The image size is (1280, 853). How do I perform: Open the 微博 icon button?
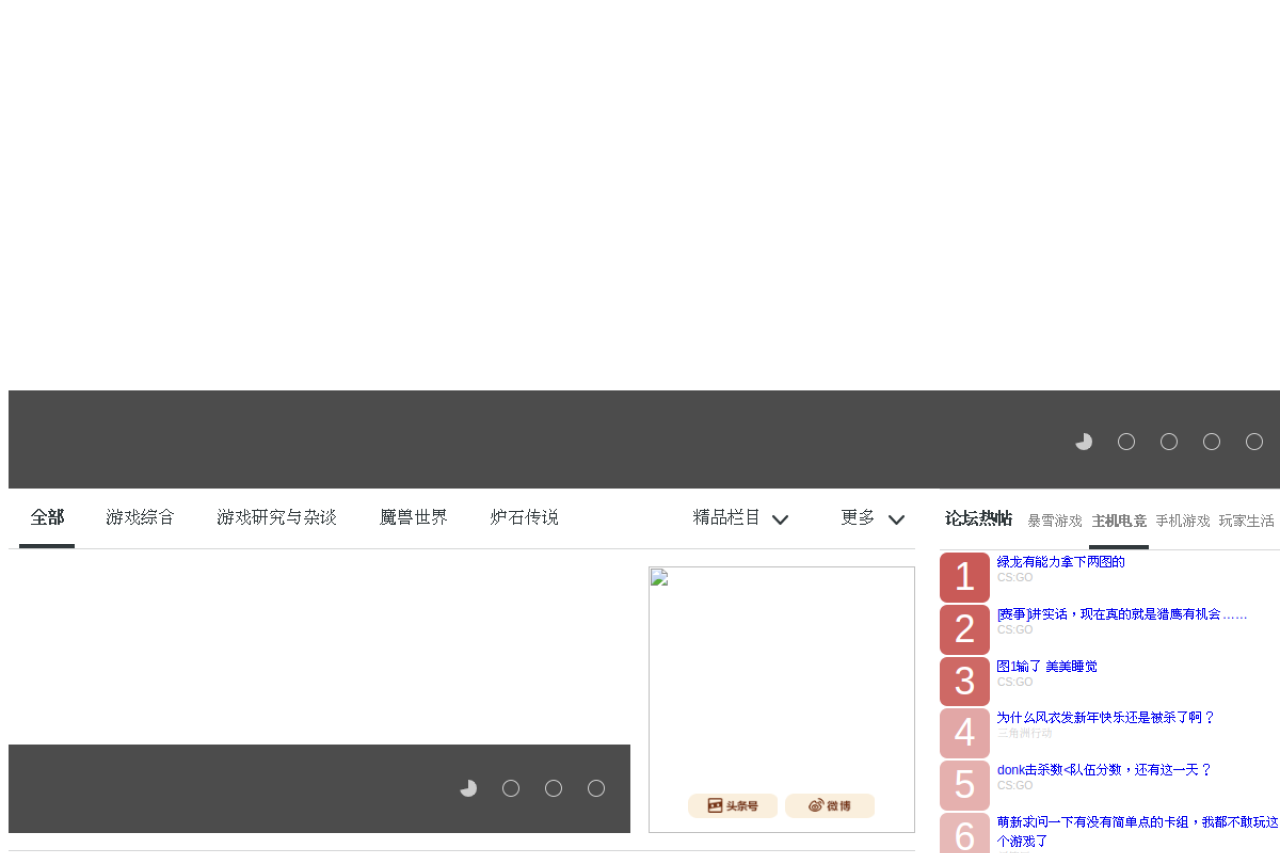(829, 806)
